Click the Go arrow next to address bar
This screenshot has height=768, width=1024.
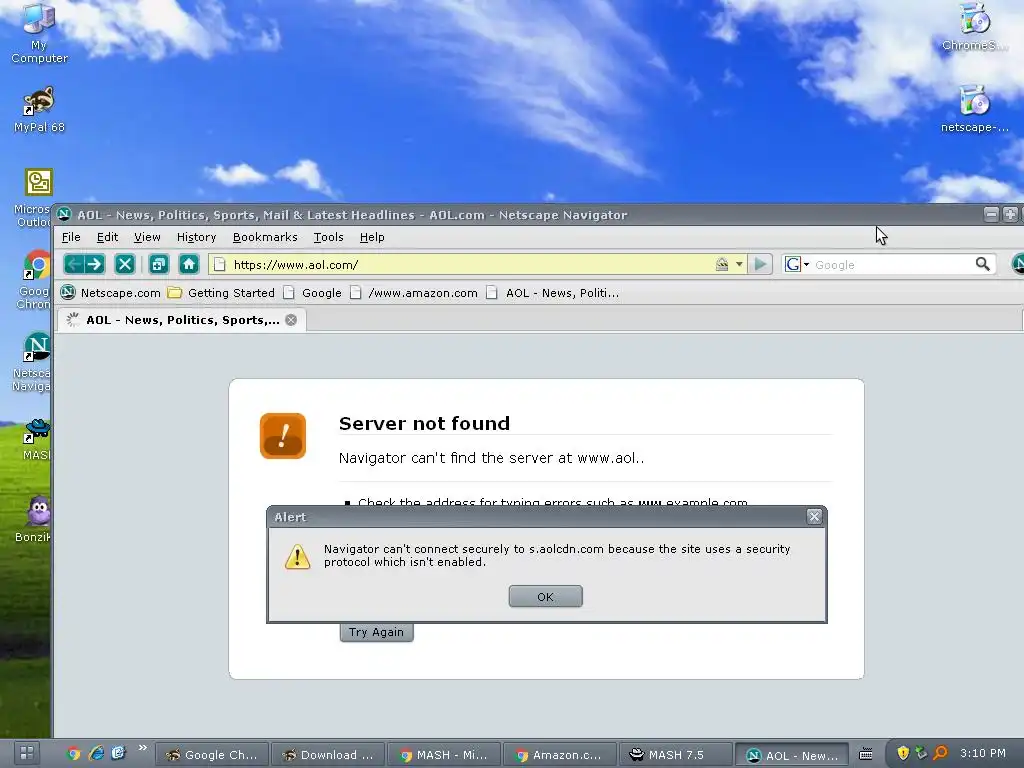[760, 264]
